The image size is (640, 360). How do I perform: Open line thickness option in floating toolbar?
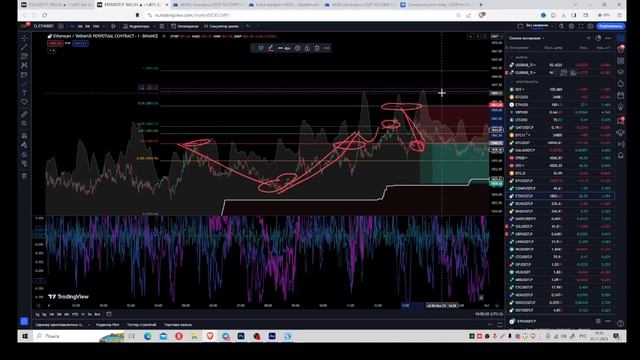click(284, 48)
